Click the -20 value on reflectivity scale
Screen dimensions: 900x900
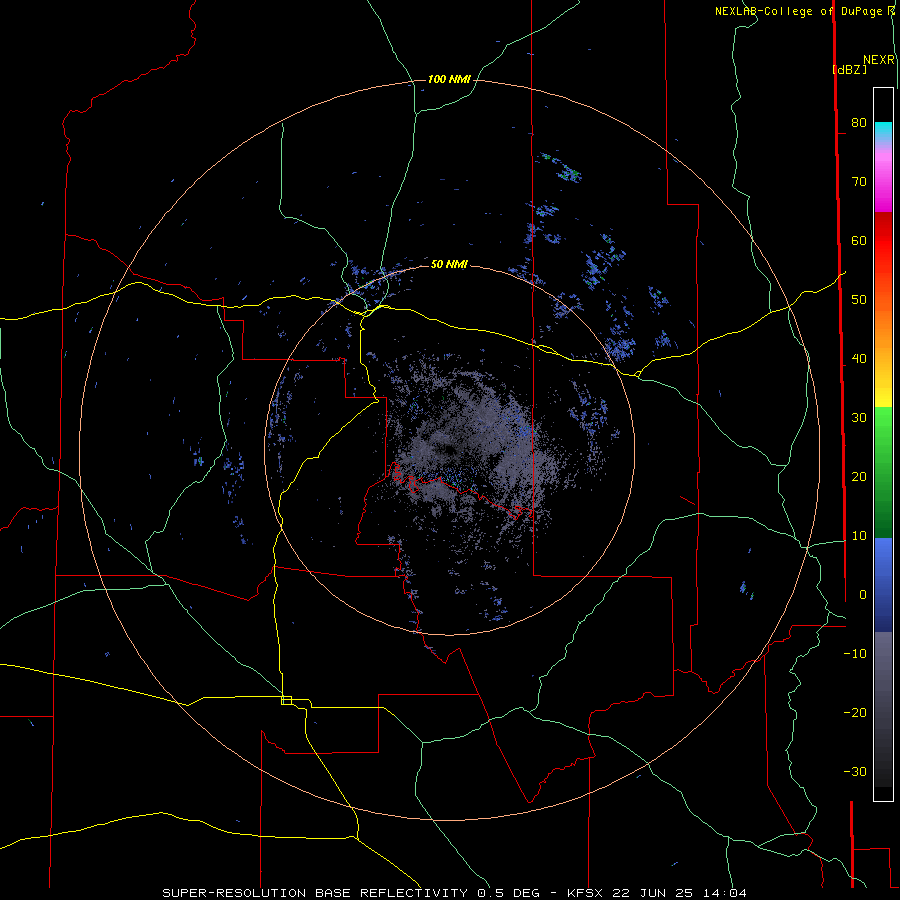tap(855, 712)
